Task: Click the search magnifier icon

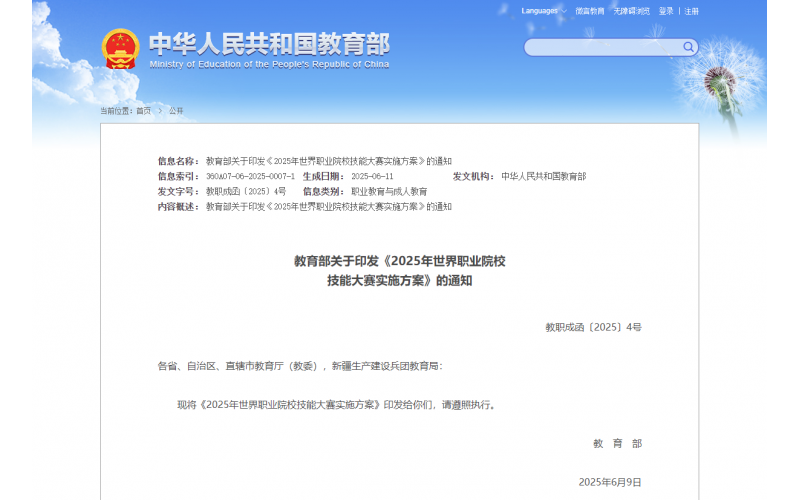Action: click(688, 47)
